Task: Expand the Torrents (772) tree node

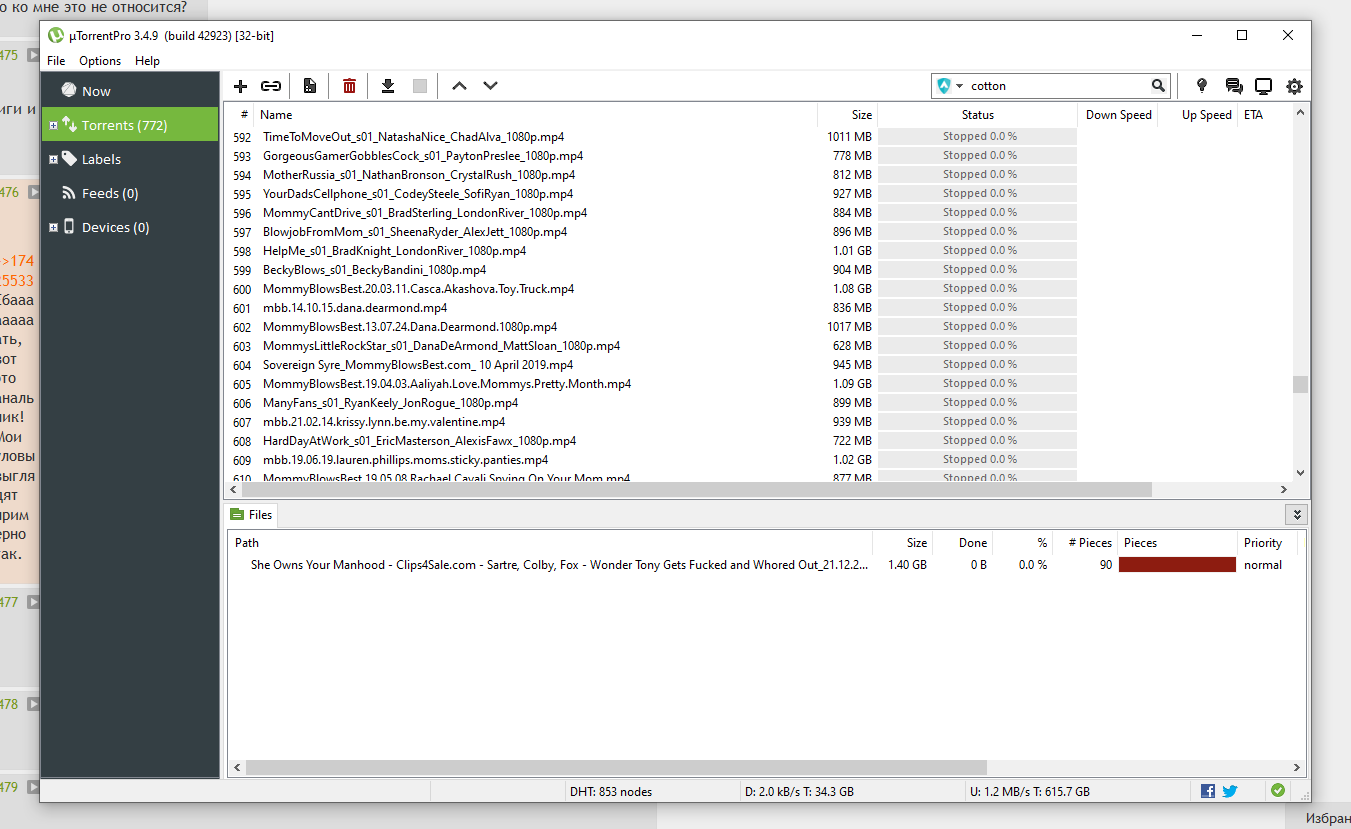Action: coord(53,125)
